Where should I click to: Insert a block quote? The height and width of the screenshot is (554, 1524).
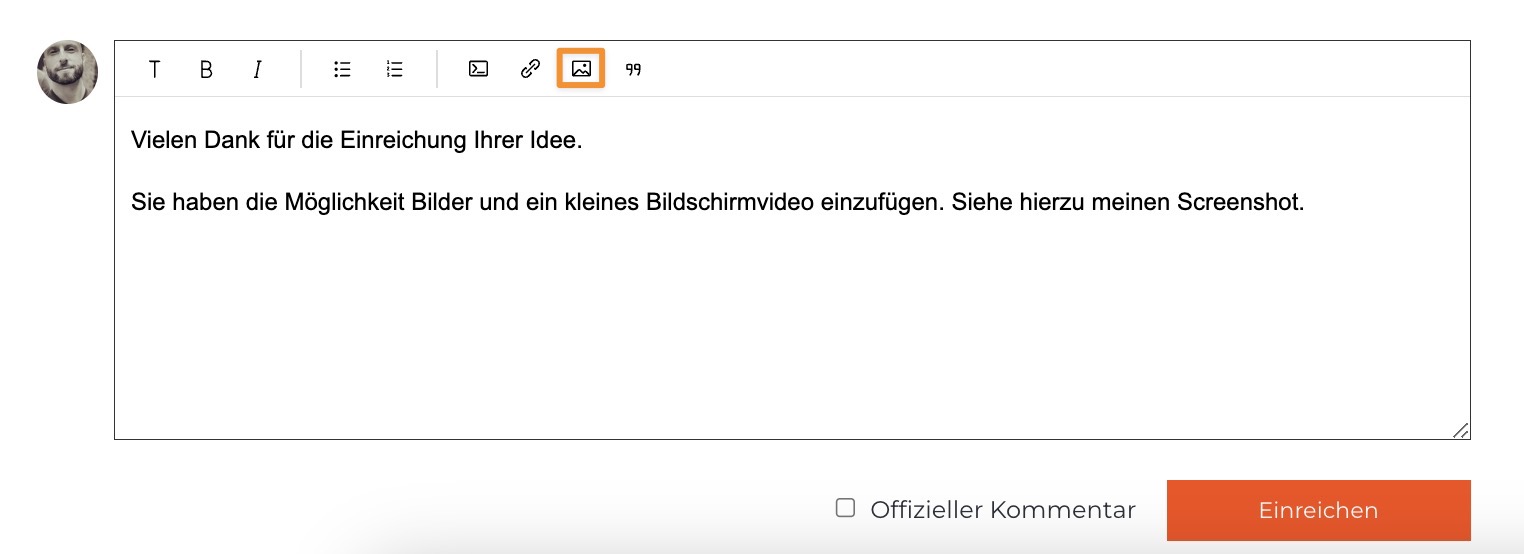(633, 69)
